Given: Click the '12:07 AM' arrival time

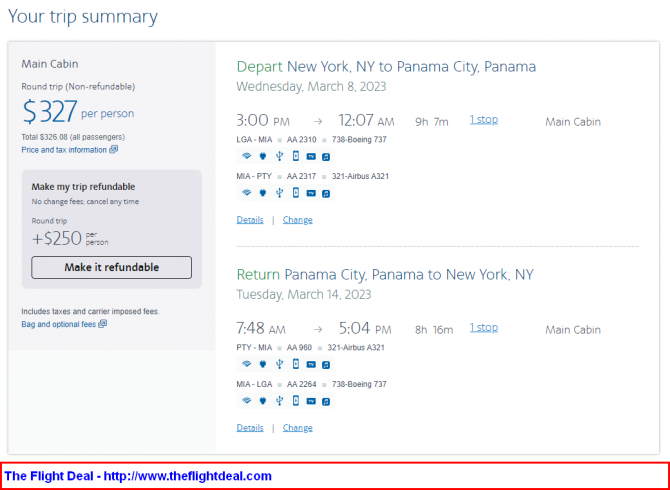Looking at the screenshot, I should pos(366,121).
